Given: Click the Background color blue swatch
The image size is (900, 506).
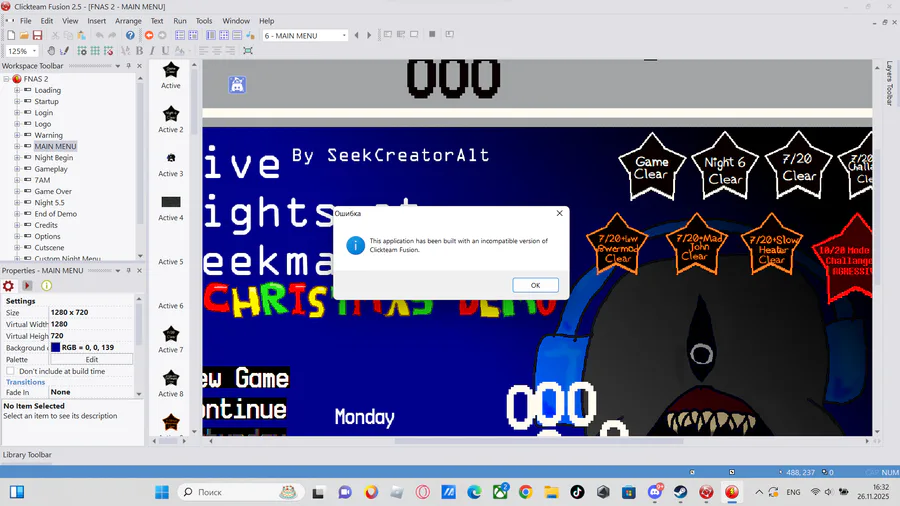Looking at the screenshot, I should [x=55, y=348].
